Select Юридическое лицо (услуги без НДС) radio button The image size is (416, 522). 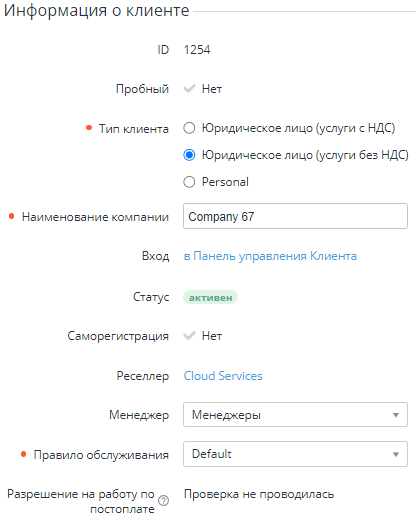[x=189, y=155]
